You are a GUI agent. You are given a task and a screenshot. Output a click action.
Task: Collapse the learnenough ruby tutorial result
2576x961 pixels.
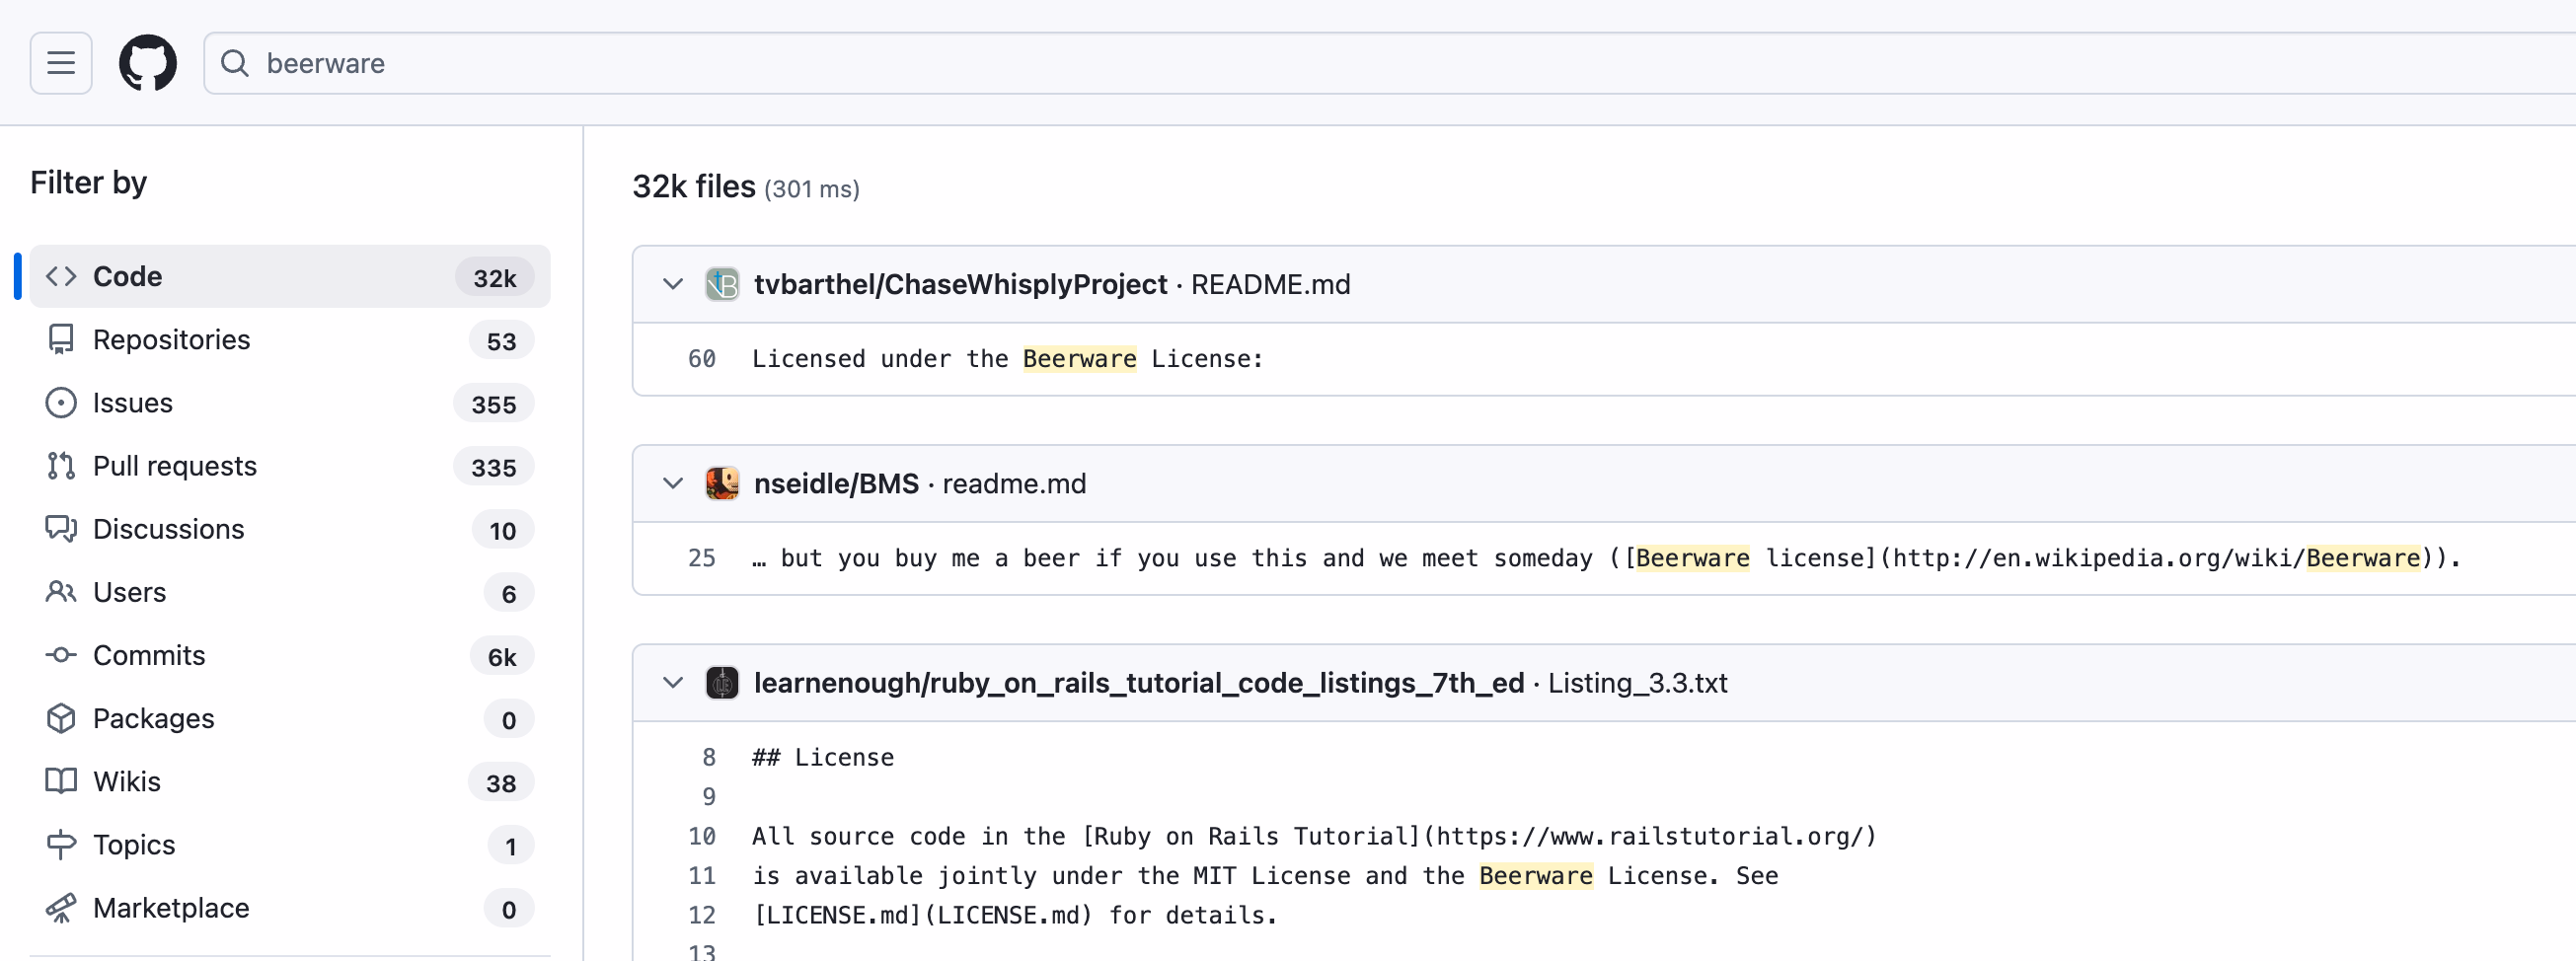(x=672, y=682)
